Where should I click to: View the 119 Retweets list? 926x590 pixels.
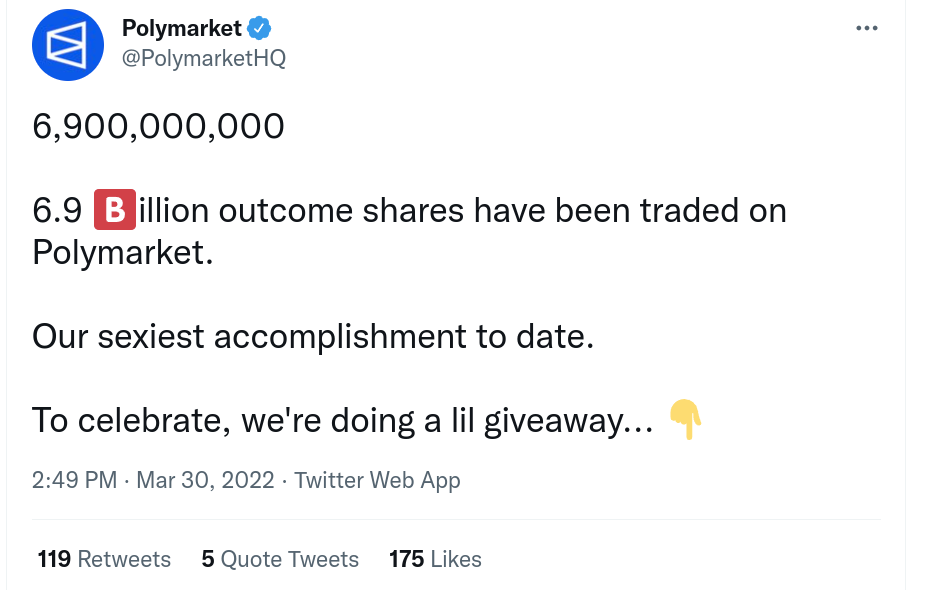click(x=104, y=559)
